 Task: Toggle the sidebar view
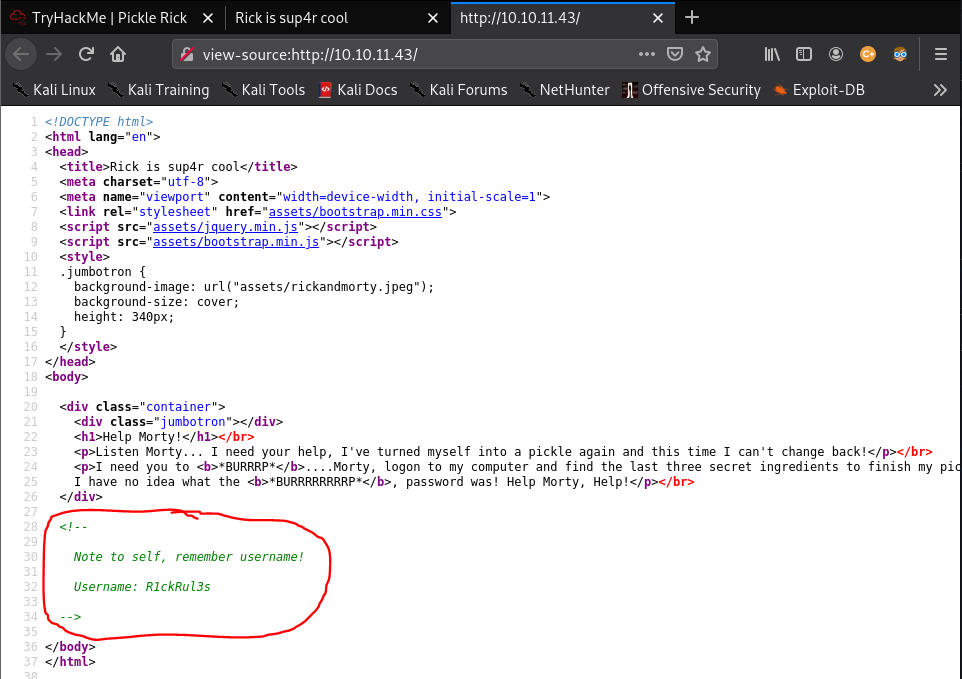click(x=804, y=55)
